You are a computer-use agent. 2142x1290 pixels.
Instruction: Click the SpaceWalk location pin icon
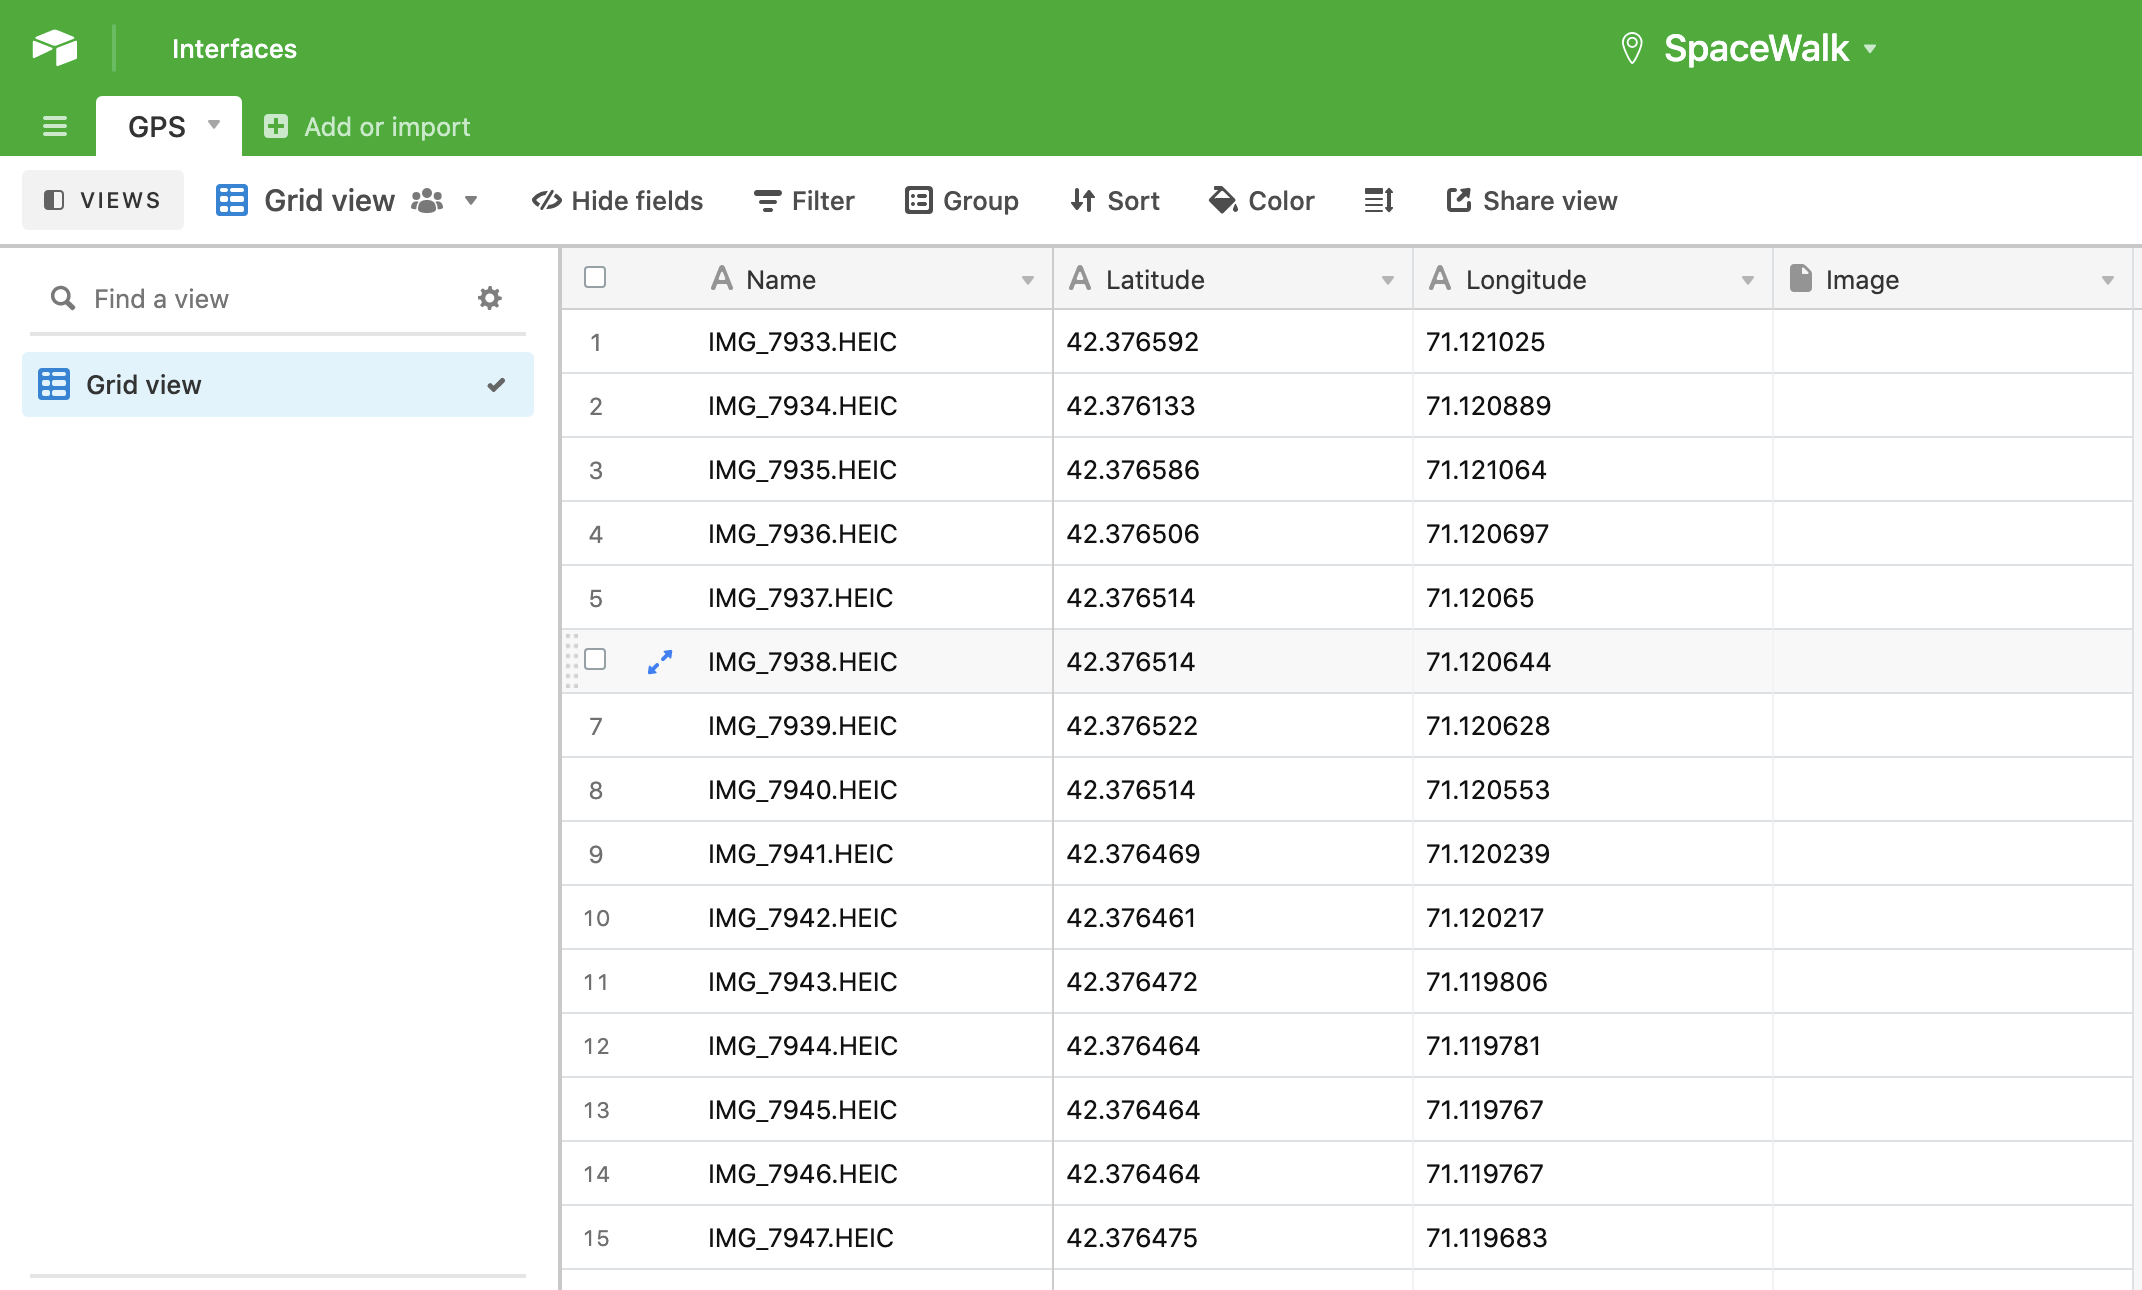[x=1631, y=47]
